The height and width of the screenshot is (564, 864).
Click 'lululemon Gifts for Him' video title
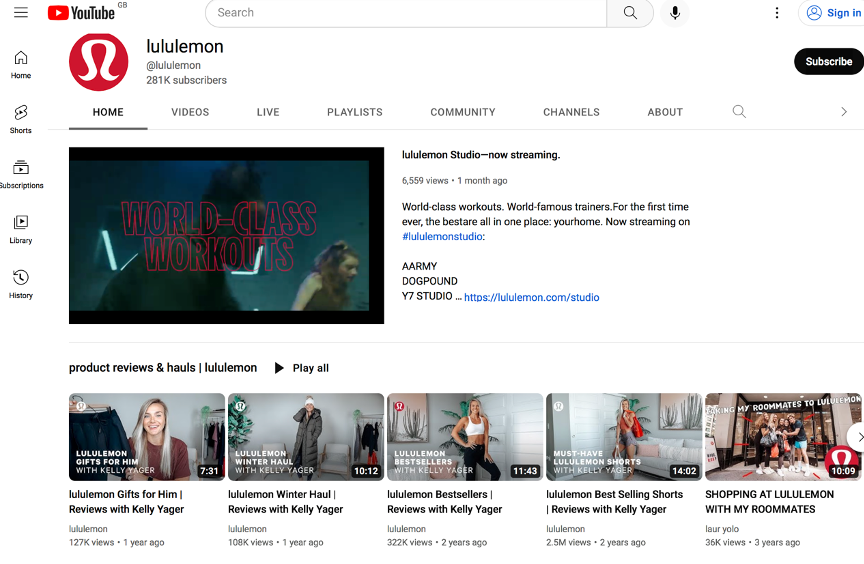[126, 502]
